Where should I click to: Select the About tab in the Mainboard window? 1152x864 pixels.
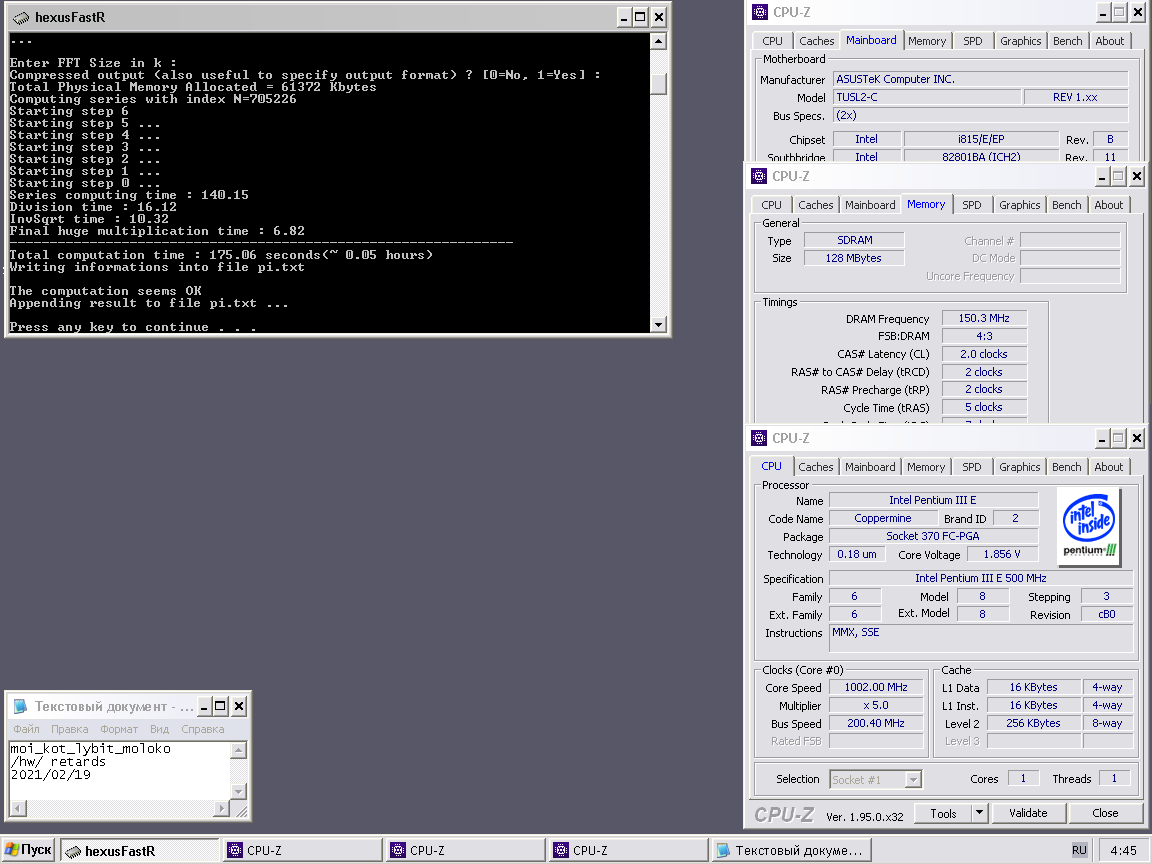[x=1109, y=41]
